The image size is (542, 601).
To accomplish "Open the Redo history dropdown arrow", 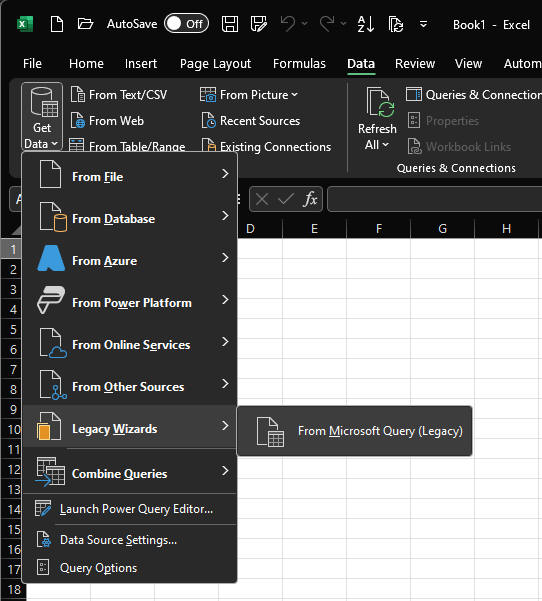I will click(343, 24).
